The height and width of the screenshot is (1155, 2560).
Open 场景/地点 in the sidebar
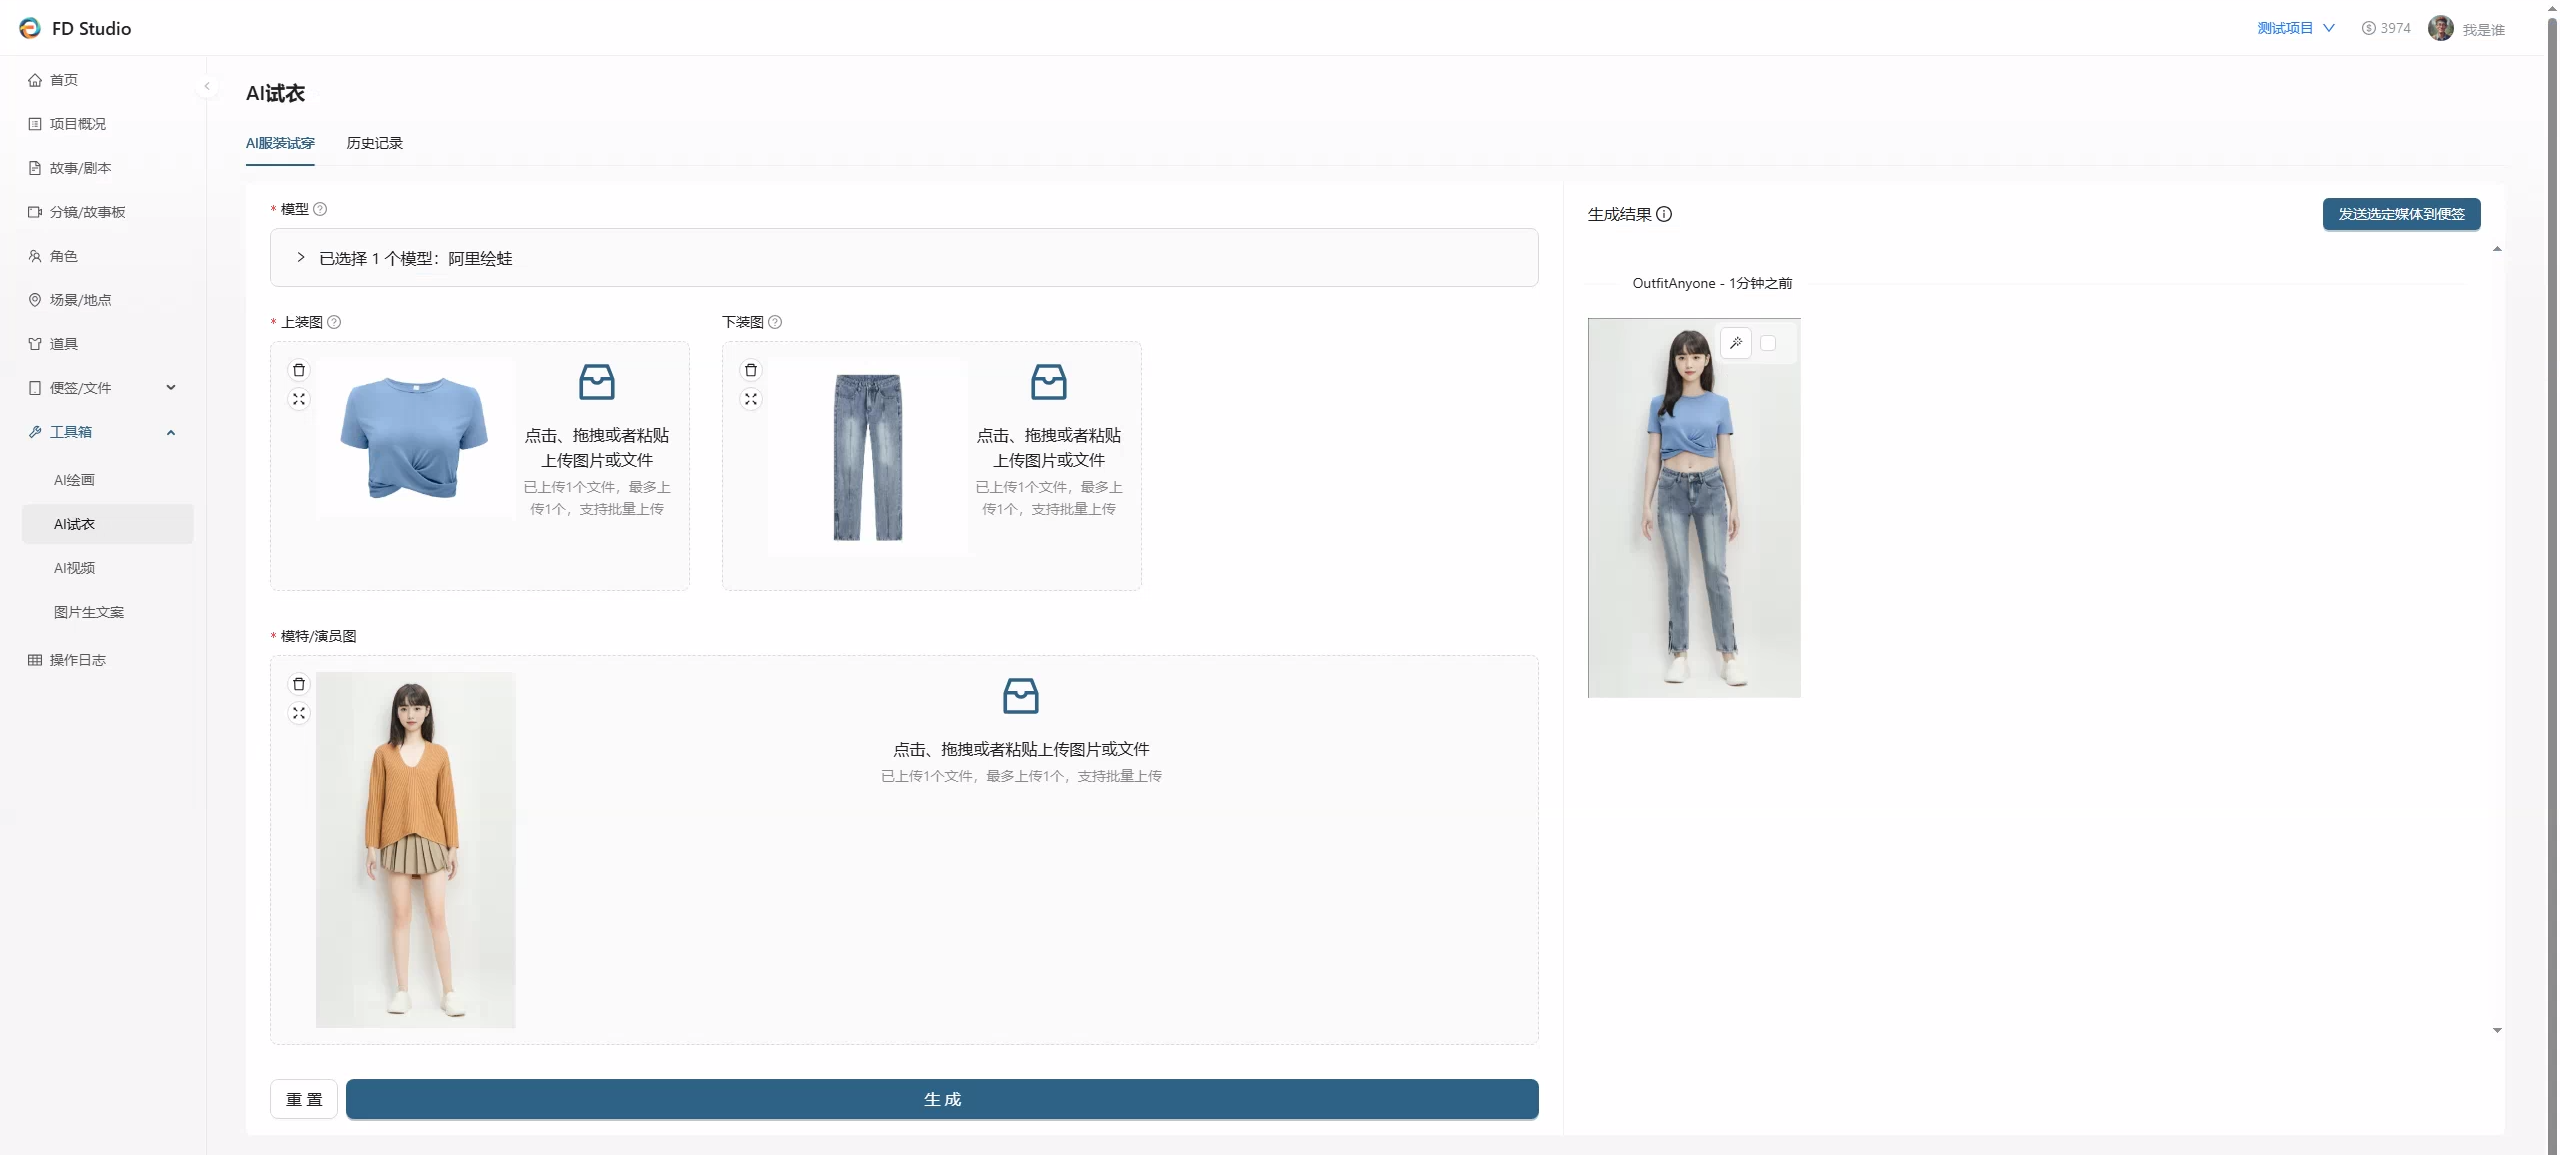pyautogui.click(x=107, y=300)
